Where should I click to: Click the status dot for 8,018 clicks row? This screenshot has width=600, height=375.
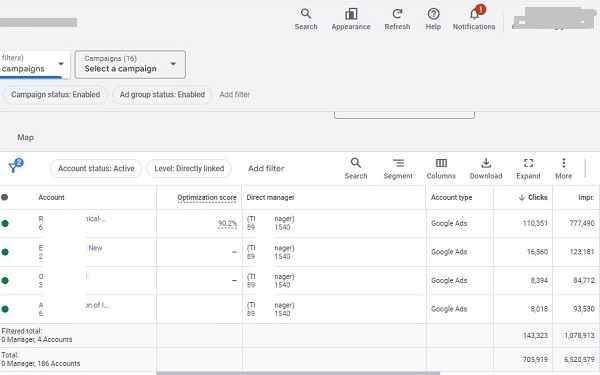point(5,309)
